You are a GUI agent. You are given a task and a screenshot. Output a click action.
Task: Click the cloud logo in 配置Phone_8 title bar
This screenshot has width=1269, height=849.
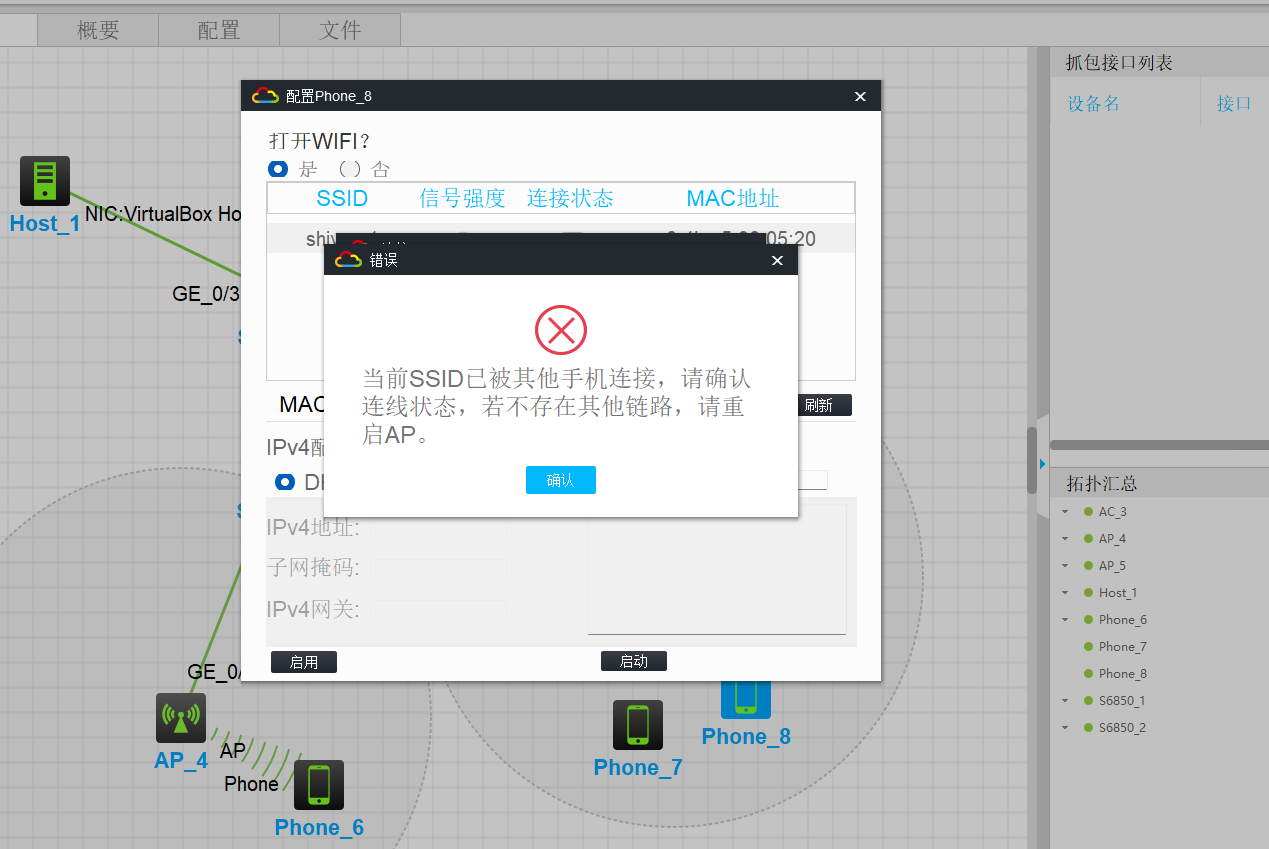click(x=265, y=96)
